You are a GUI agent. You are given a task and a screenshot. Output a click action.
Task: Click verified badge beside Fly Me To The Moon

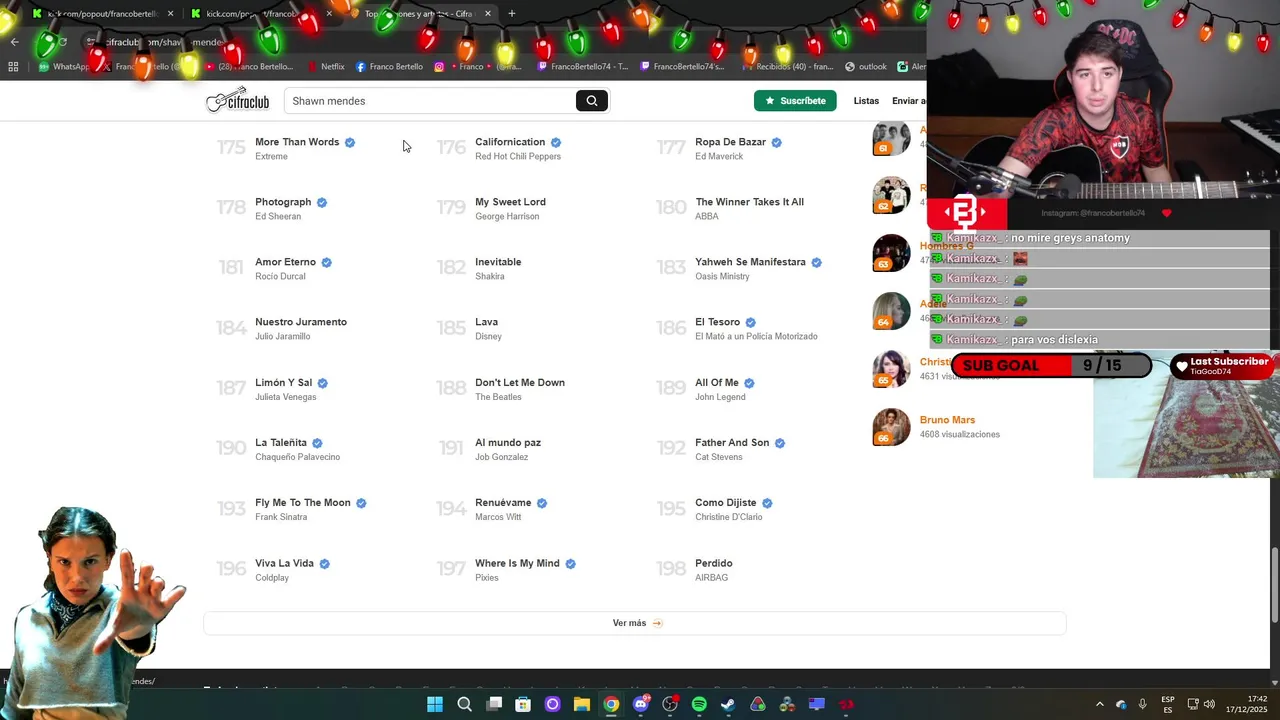tap(361, 503)
